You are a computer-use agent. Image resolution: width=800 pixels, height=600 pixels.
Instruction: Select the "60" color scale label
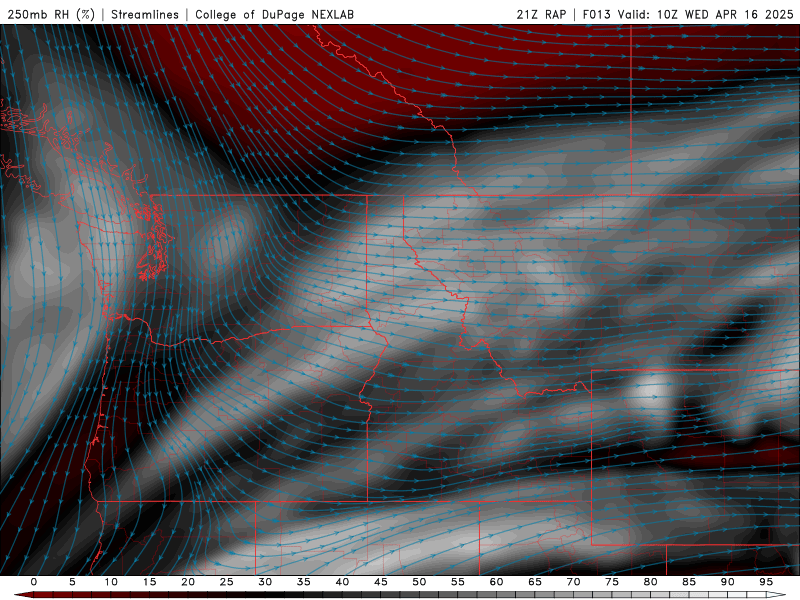click(496, 582)
